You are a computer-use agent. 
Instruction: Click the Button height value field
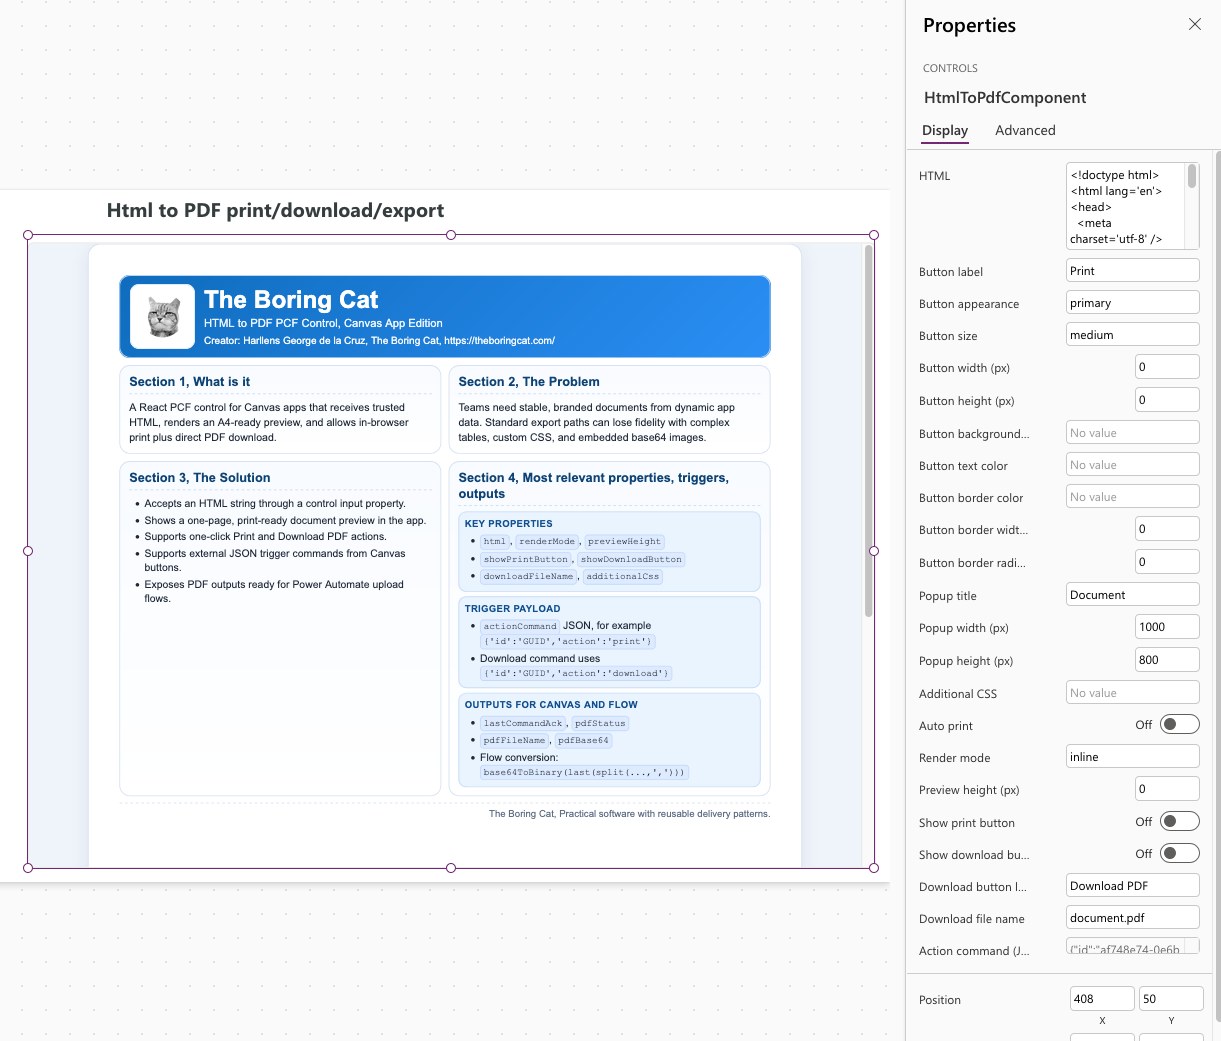[x=1167, y=399]
